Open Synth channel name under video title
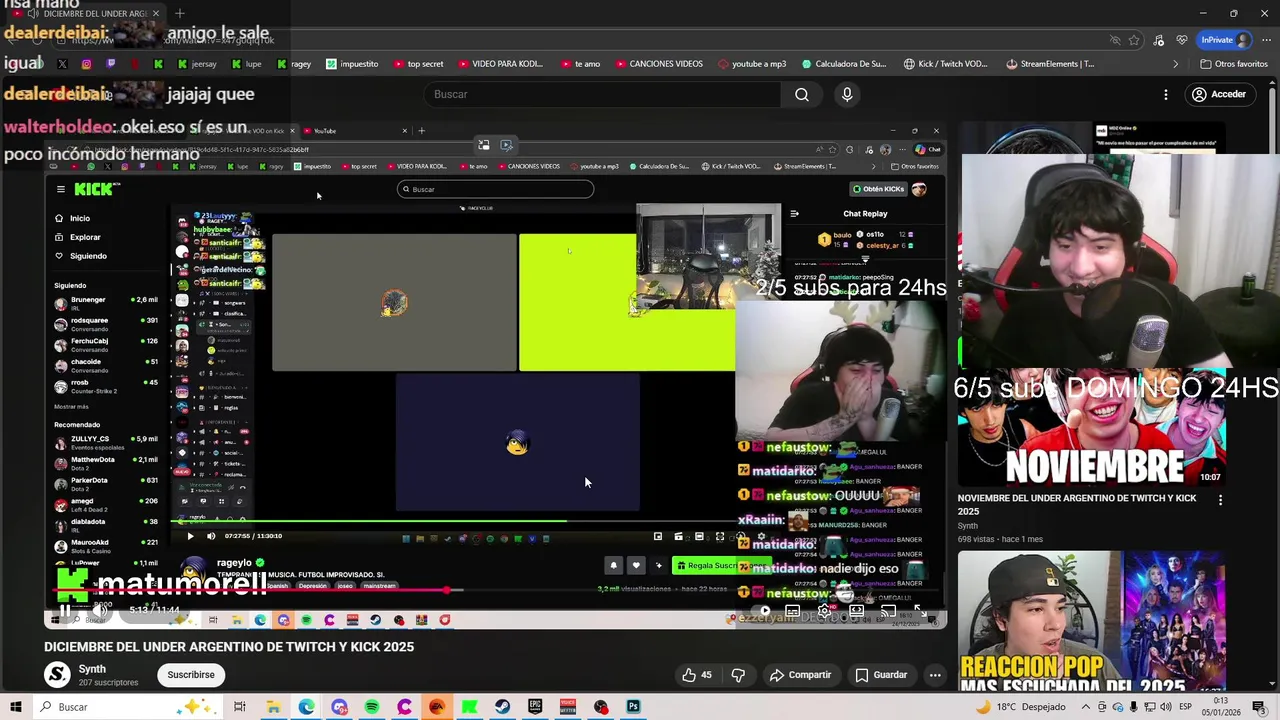 (92, 669)
